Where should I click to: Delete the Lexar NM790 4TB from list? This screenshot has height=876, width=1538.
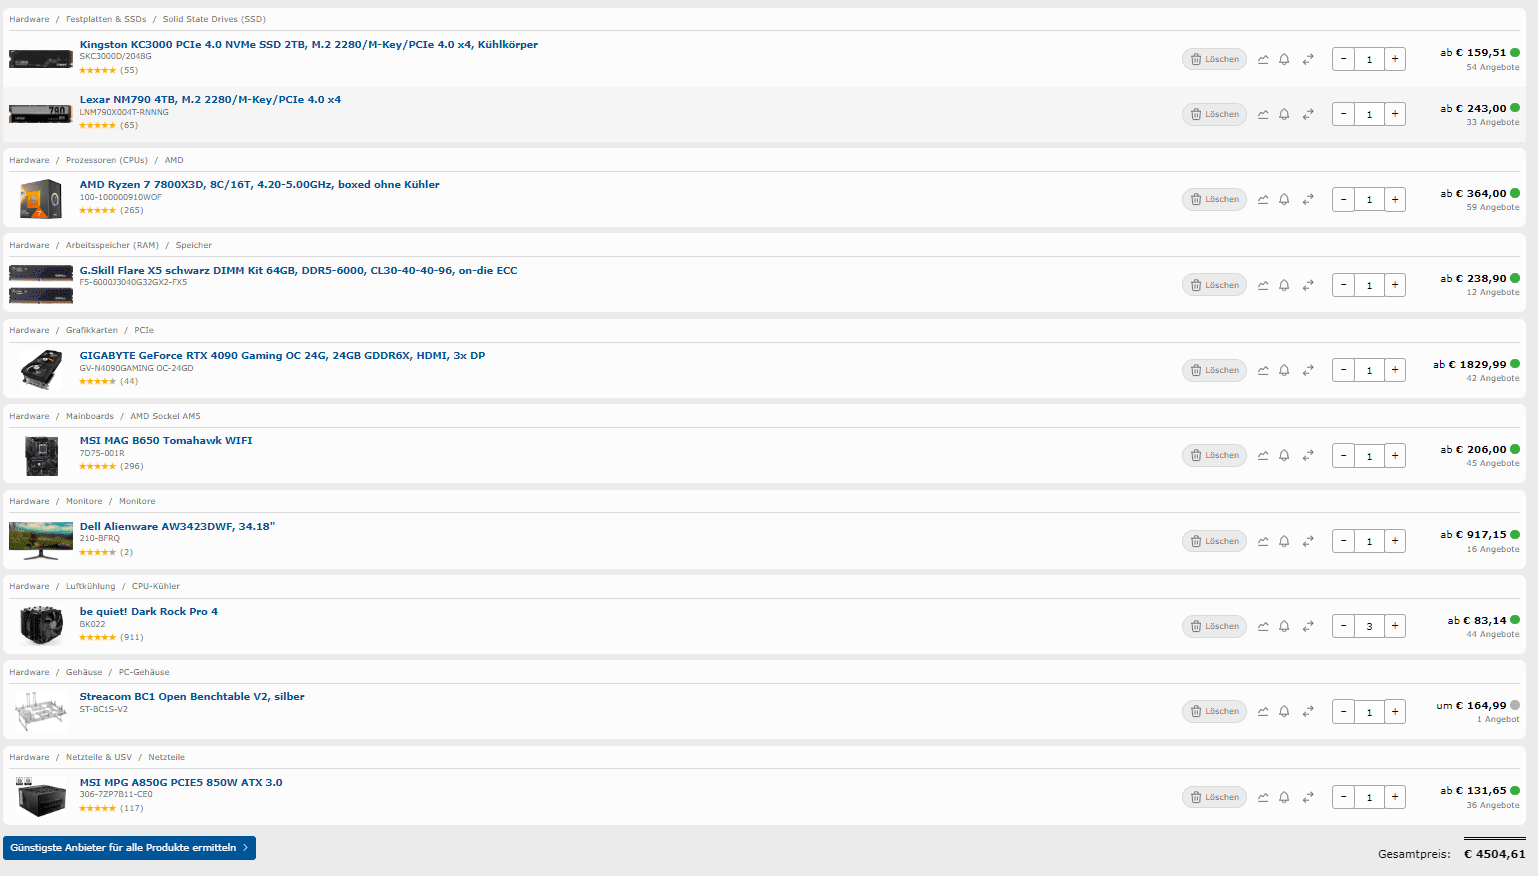tap(1214, 114)
